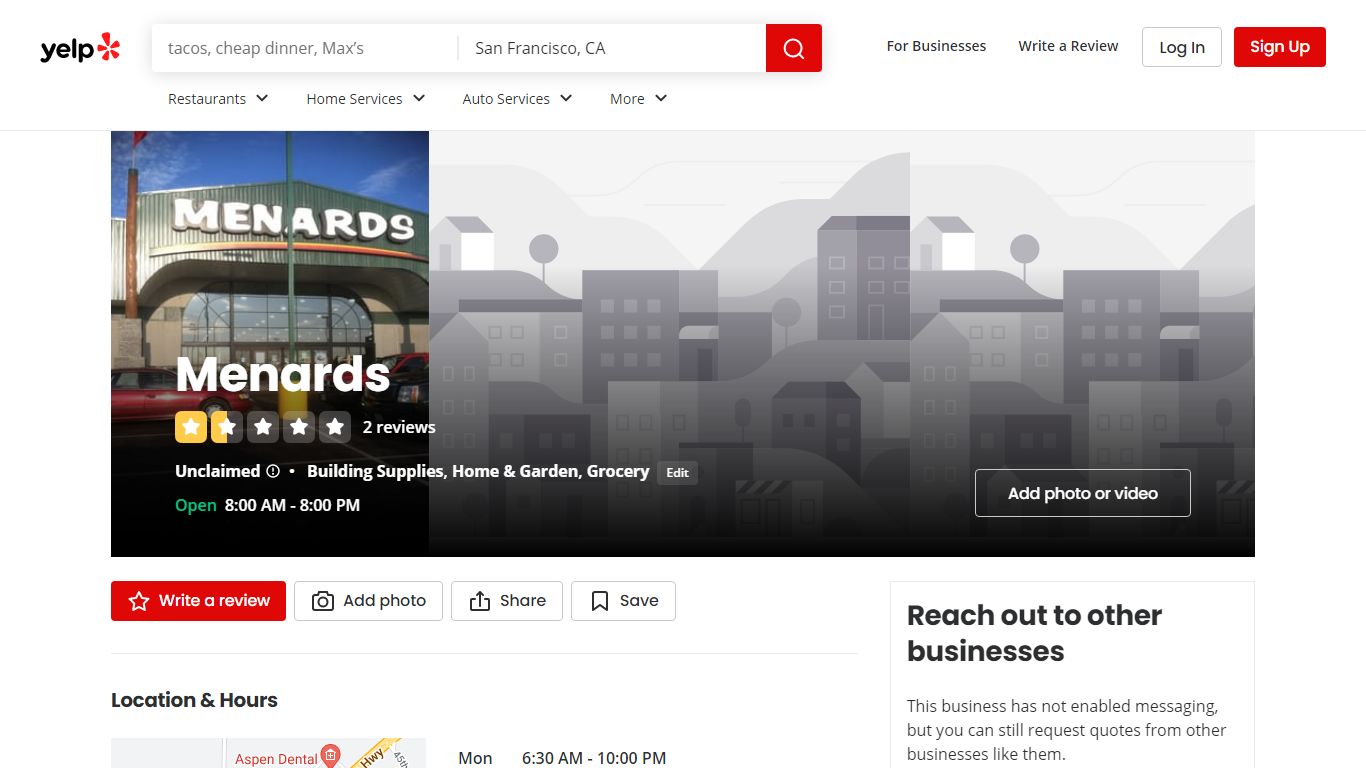1366x768 pixels.
Task: Click the 8:00 AM - 8:00 PM hours text
Action: point(292,505)
